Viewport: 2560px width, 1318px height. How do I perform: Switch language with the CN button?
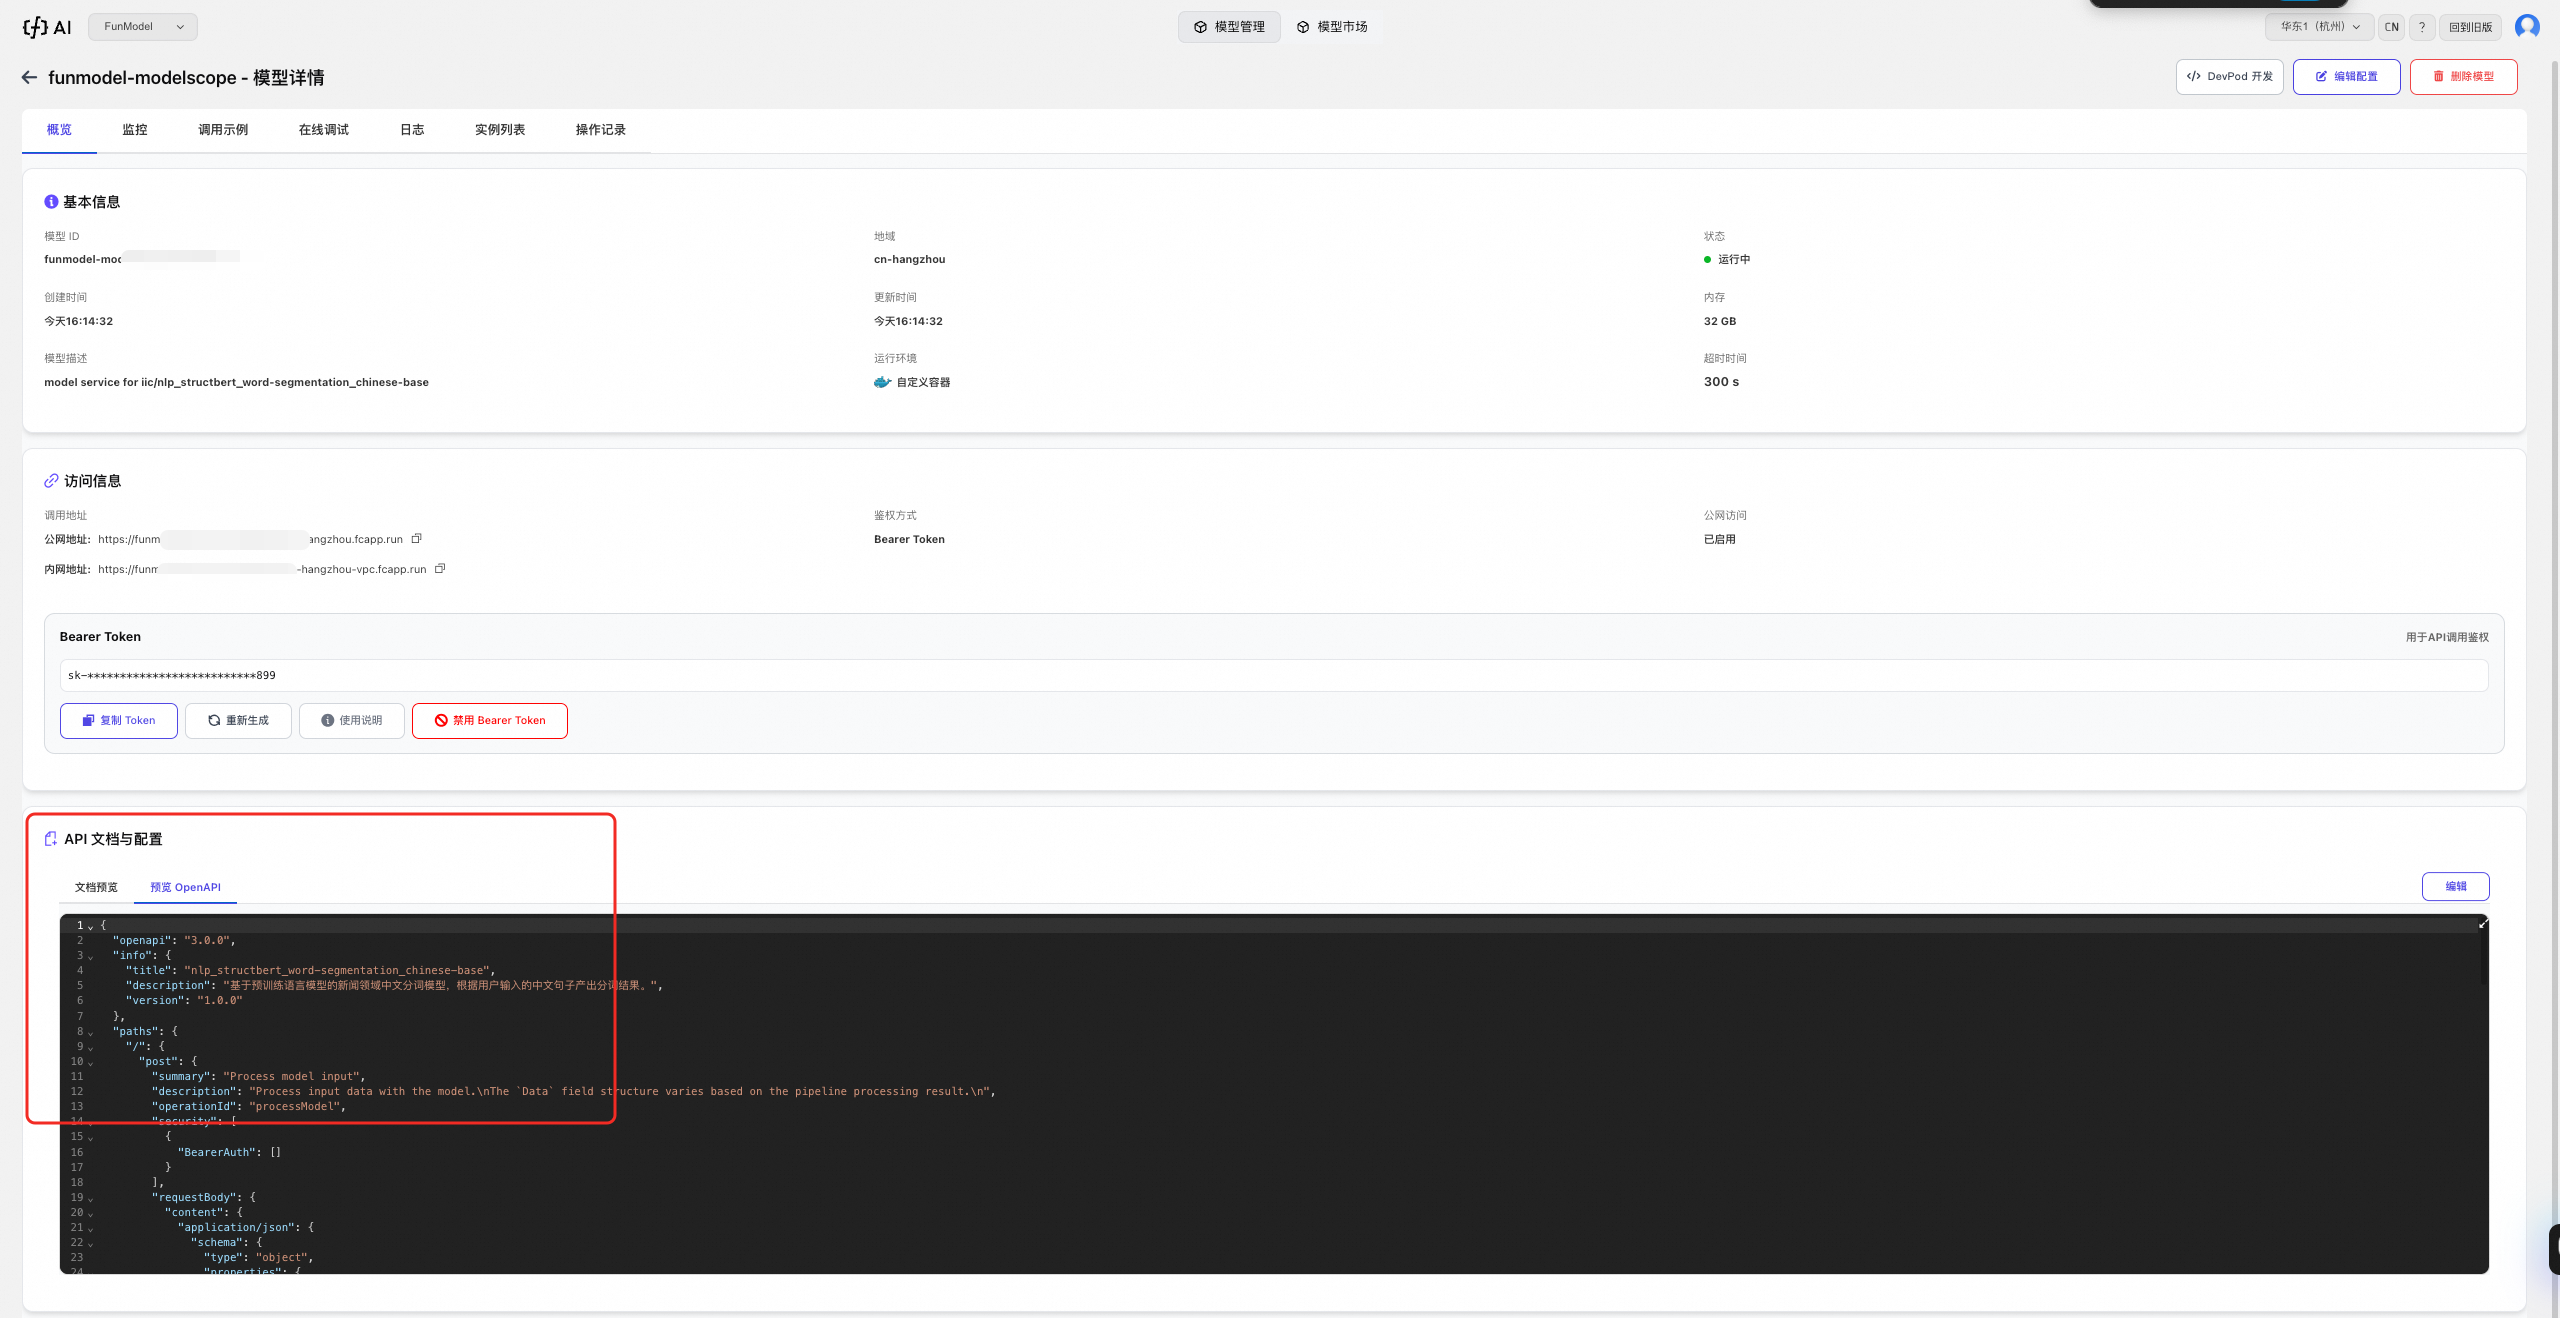(x=2391, y=27)
